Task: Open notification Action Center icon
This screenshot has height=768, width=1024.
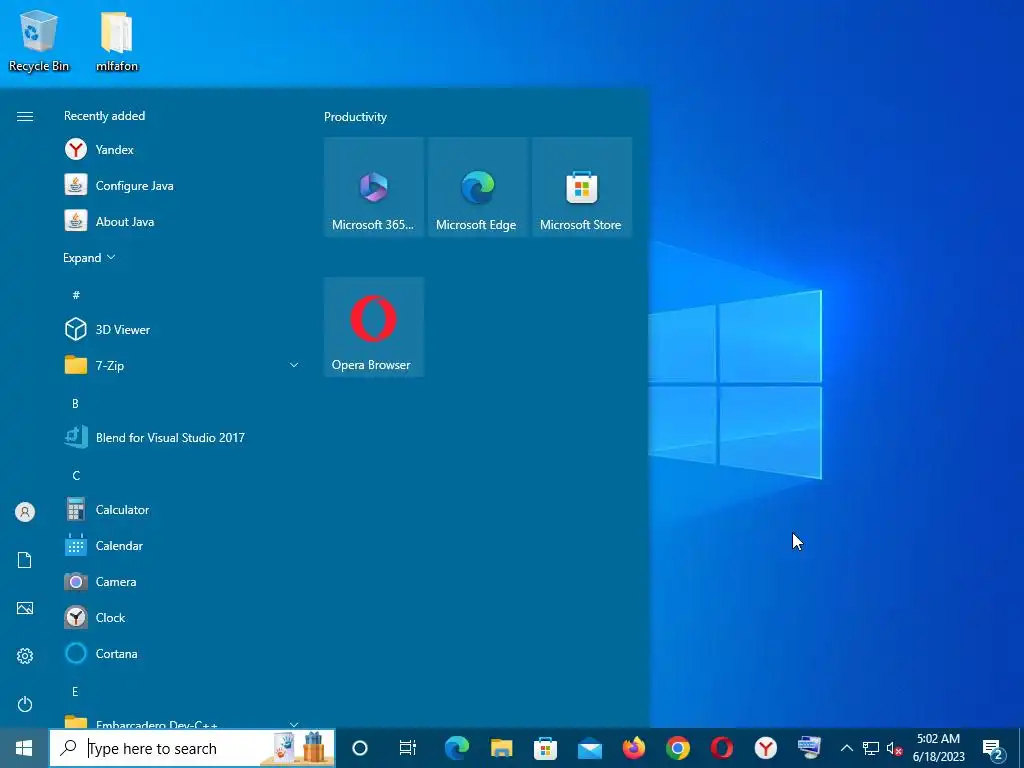Action: 993,749
